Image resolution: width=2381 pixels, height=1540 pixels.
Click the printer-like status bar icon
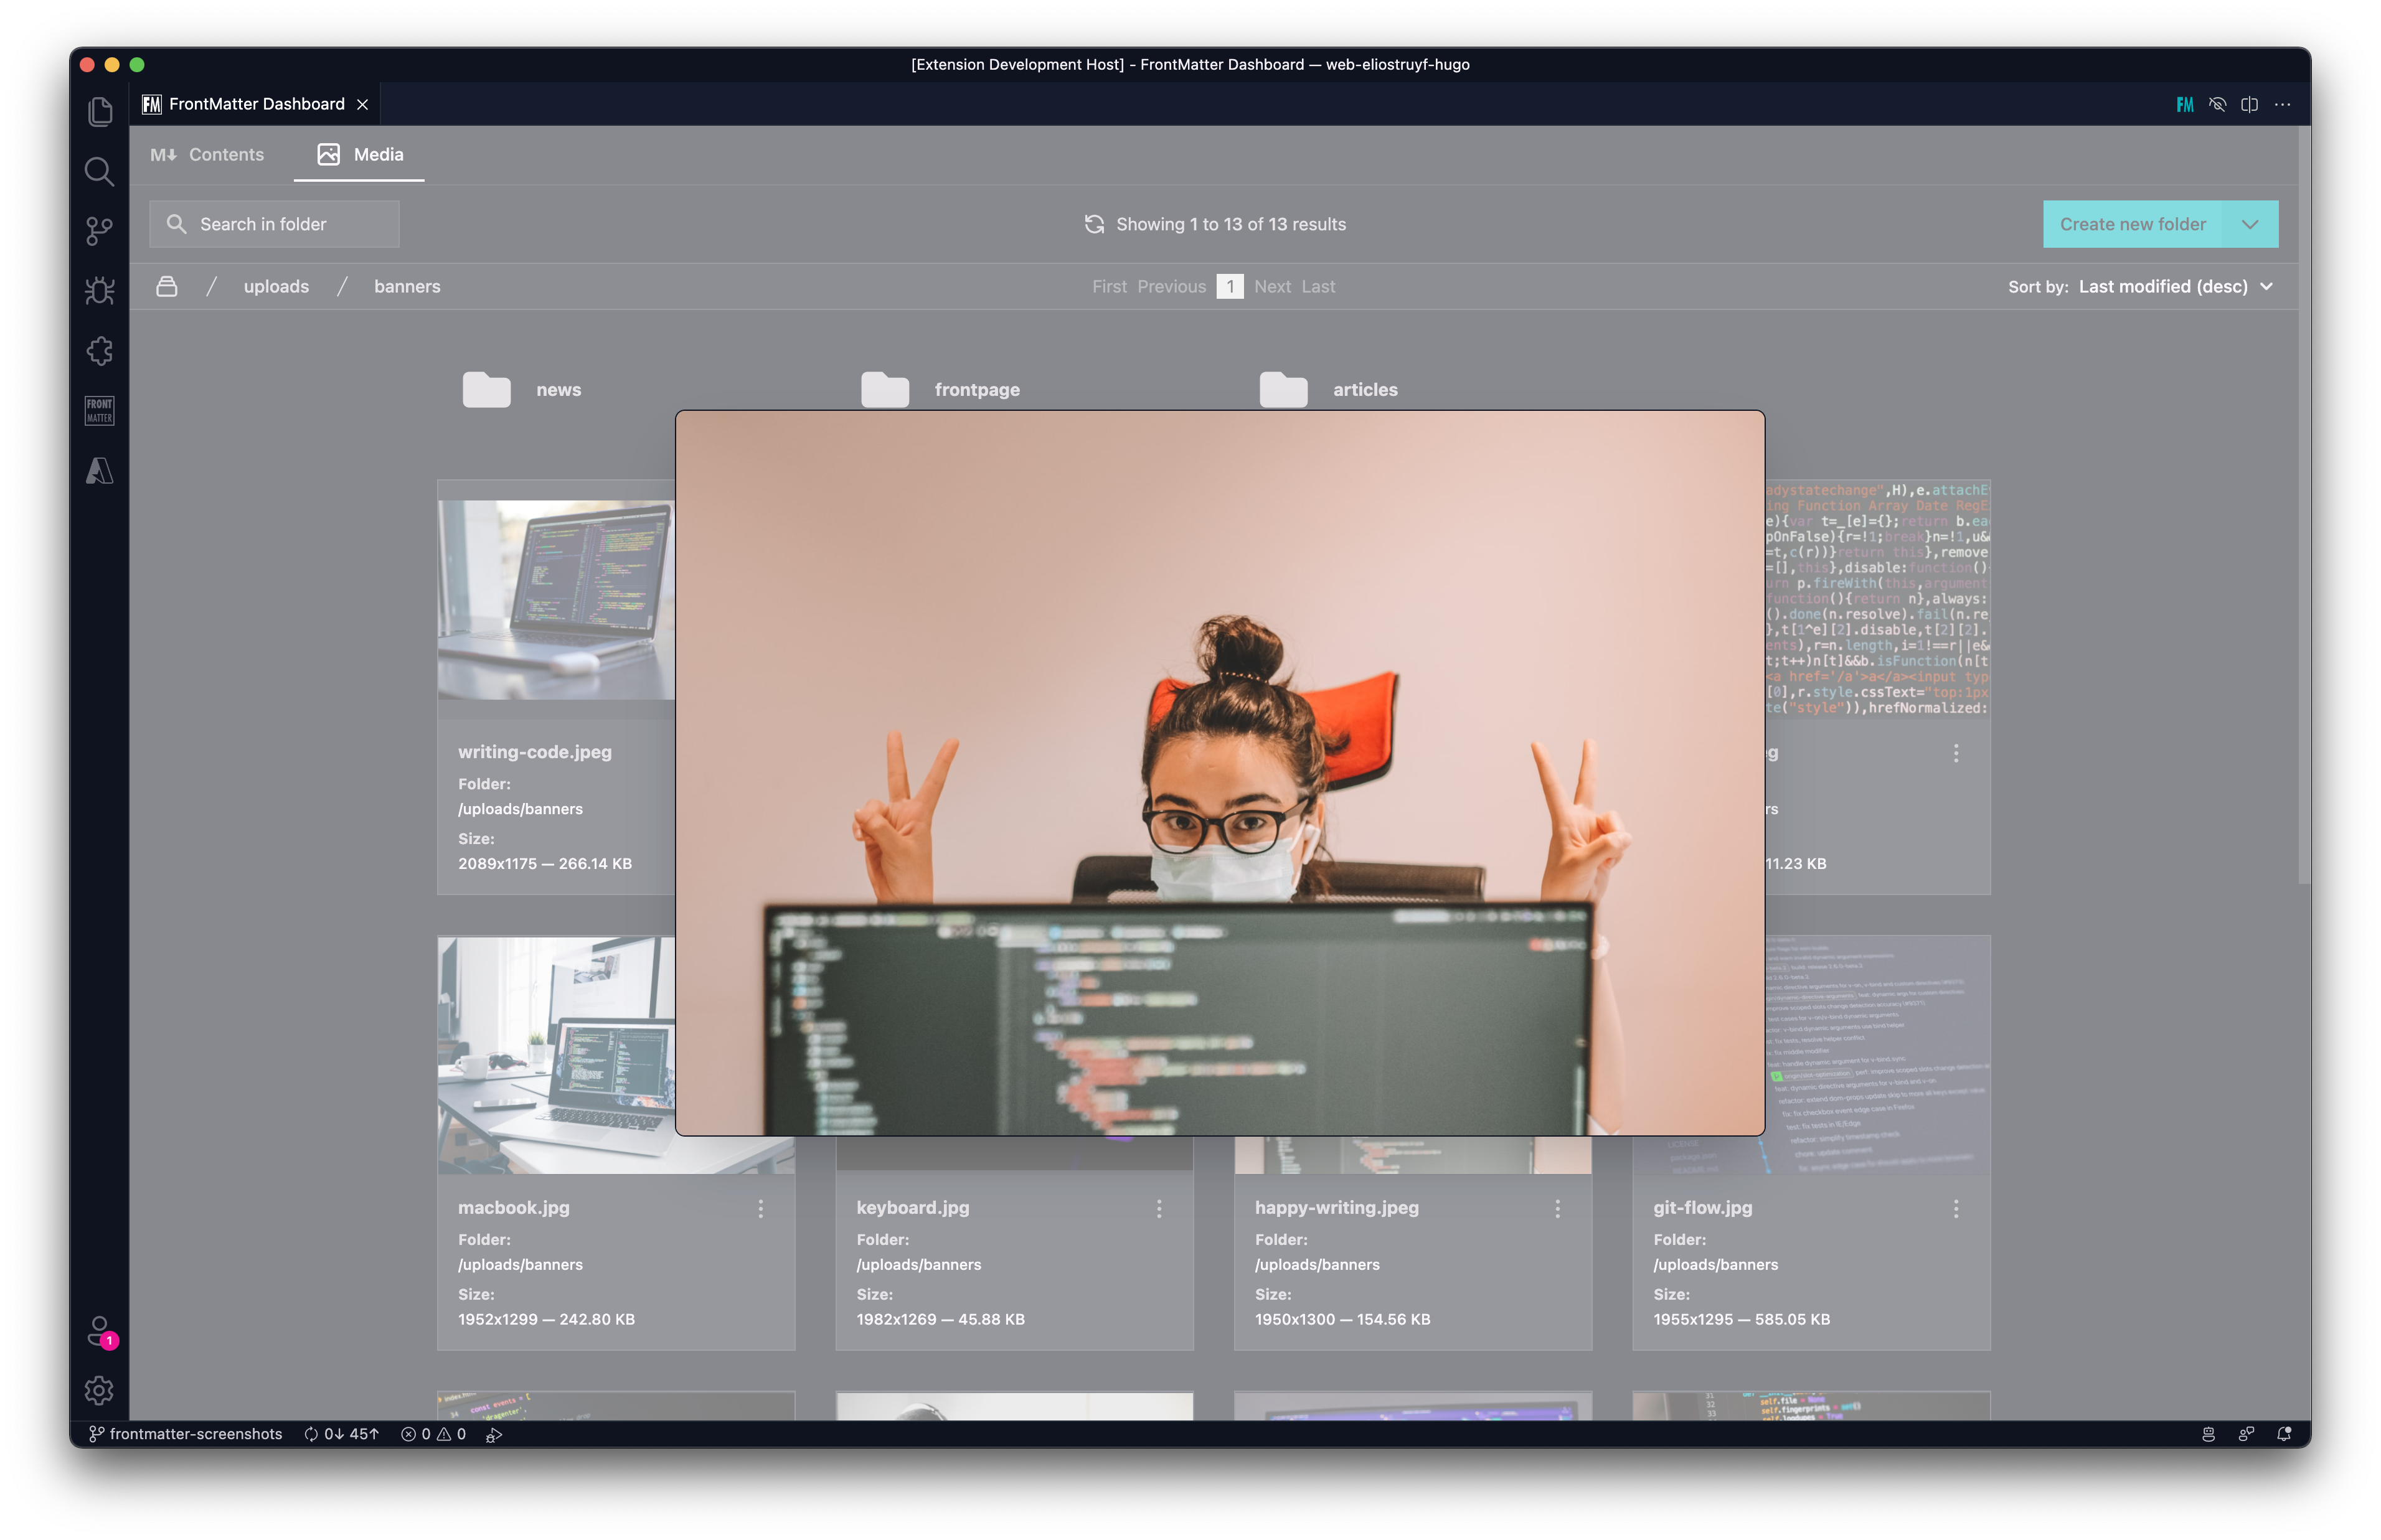pyautogui.click(x=2208, y=1434)
